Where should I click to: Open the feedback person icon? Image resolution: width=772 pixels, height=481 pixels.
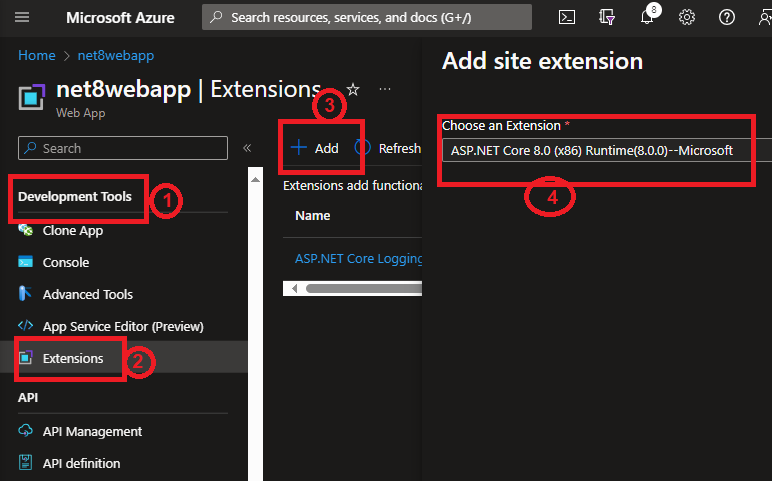point(765,18)
